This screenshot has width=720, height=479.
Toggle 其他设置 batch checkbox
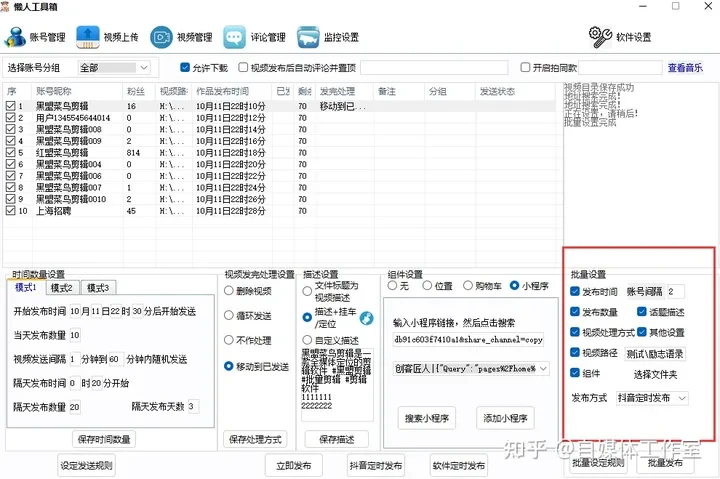[x=642, y=332]
